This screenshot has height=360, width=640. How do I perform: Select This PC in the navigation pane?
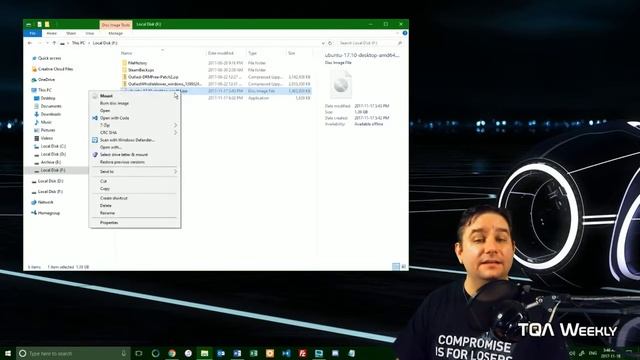pyautogui.click(x=45, y=90)
